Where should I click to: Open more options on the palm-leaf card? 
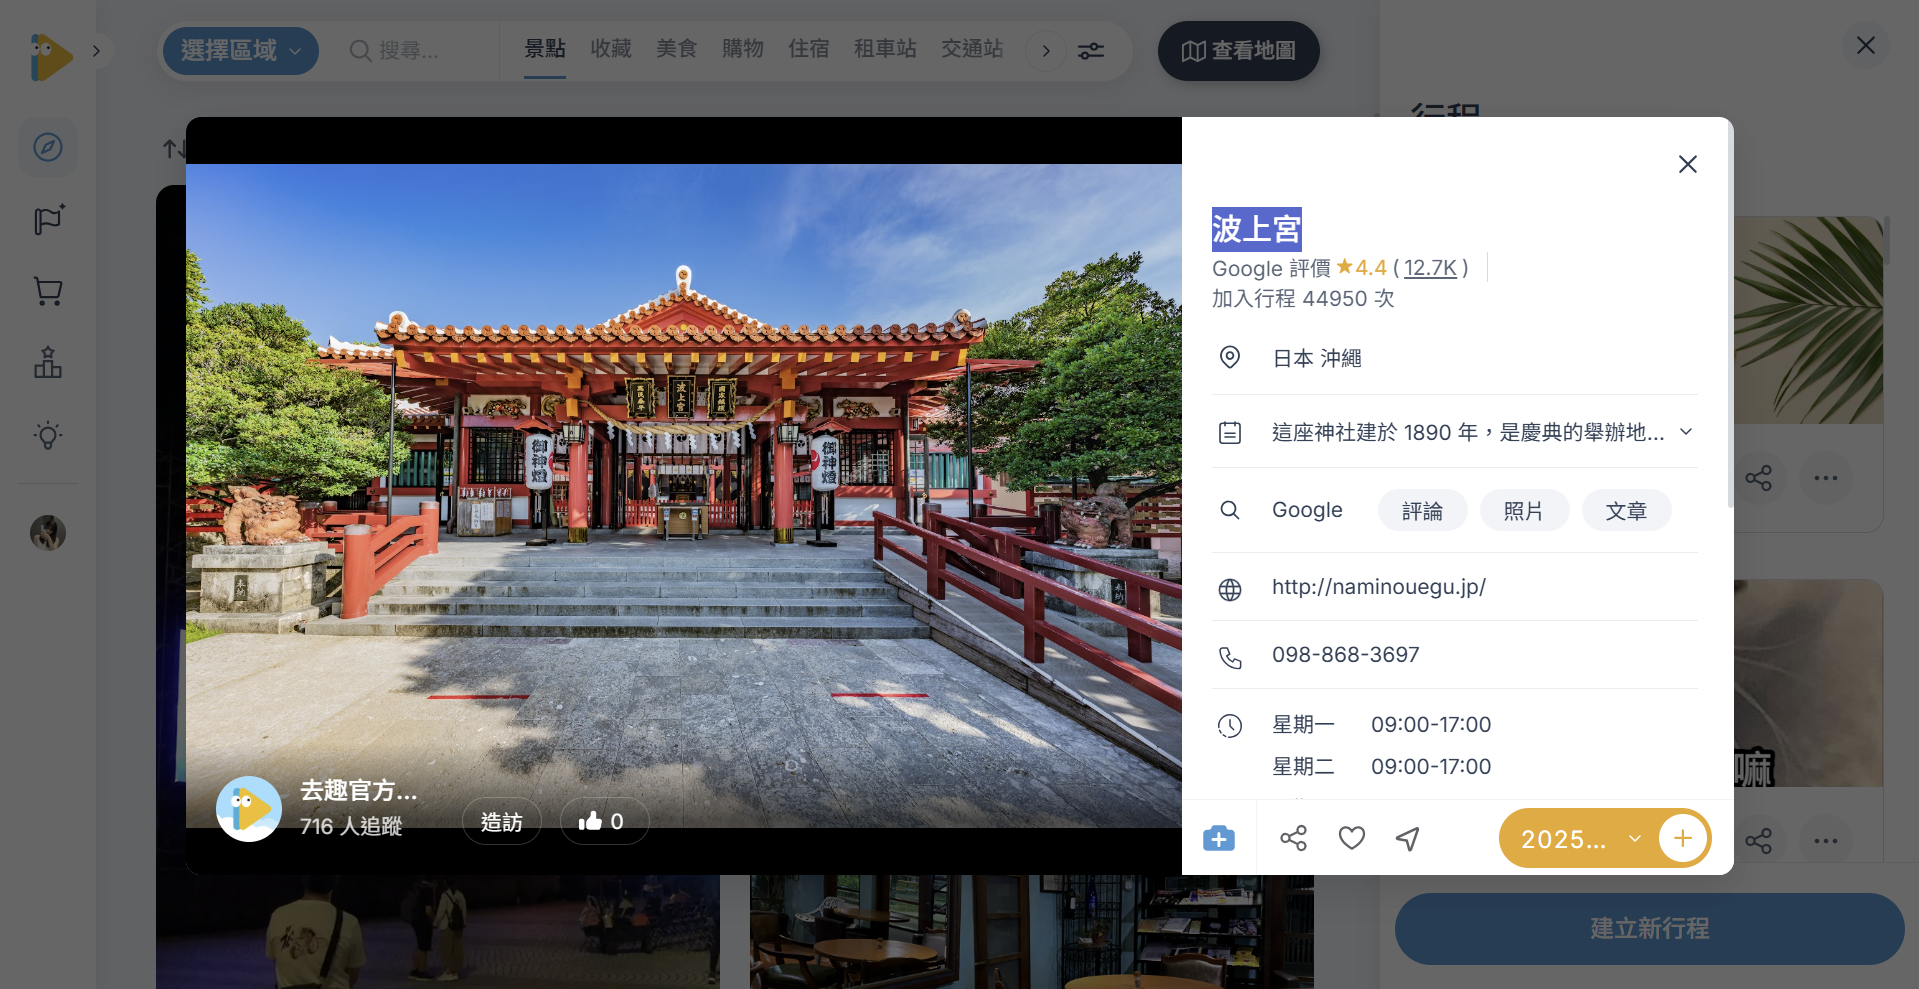click(x=1826, y=478)
